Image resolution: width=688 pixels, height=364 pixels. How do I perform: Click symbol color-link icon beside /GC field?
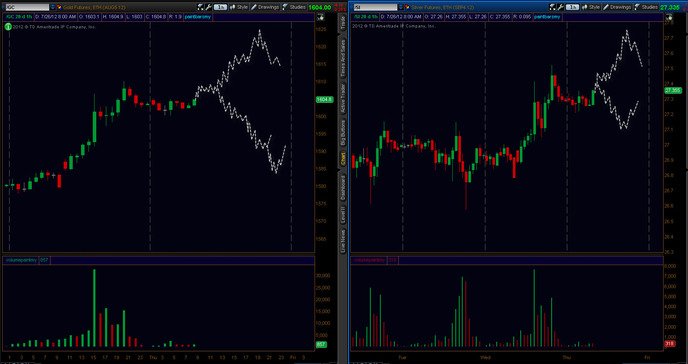(x=59, y=7)
